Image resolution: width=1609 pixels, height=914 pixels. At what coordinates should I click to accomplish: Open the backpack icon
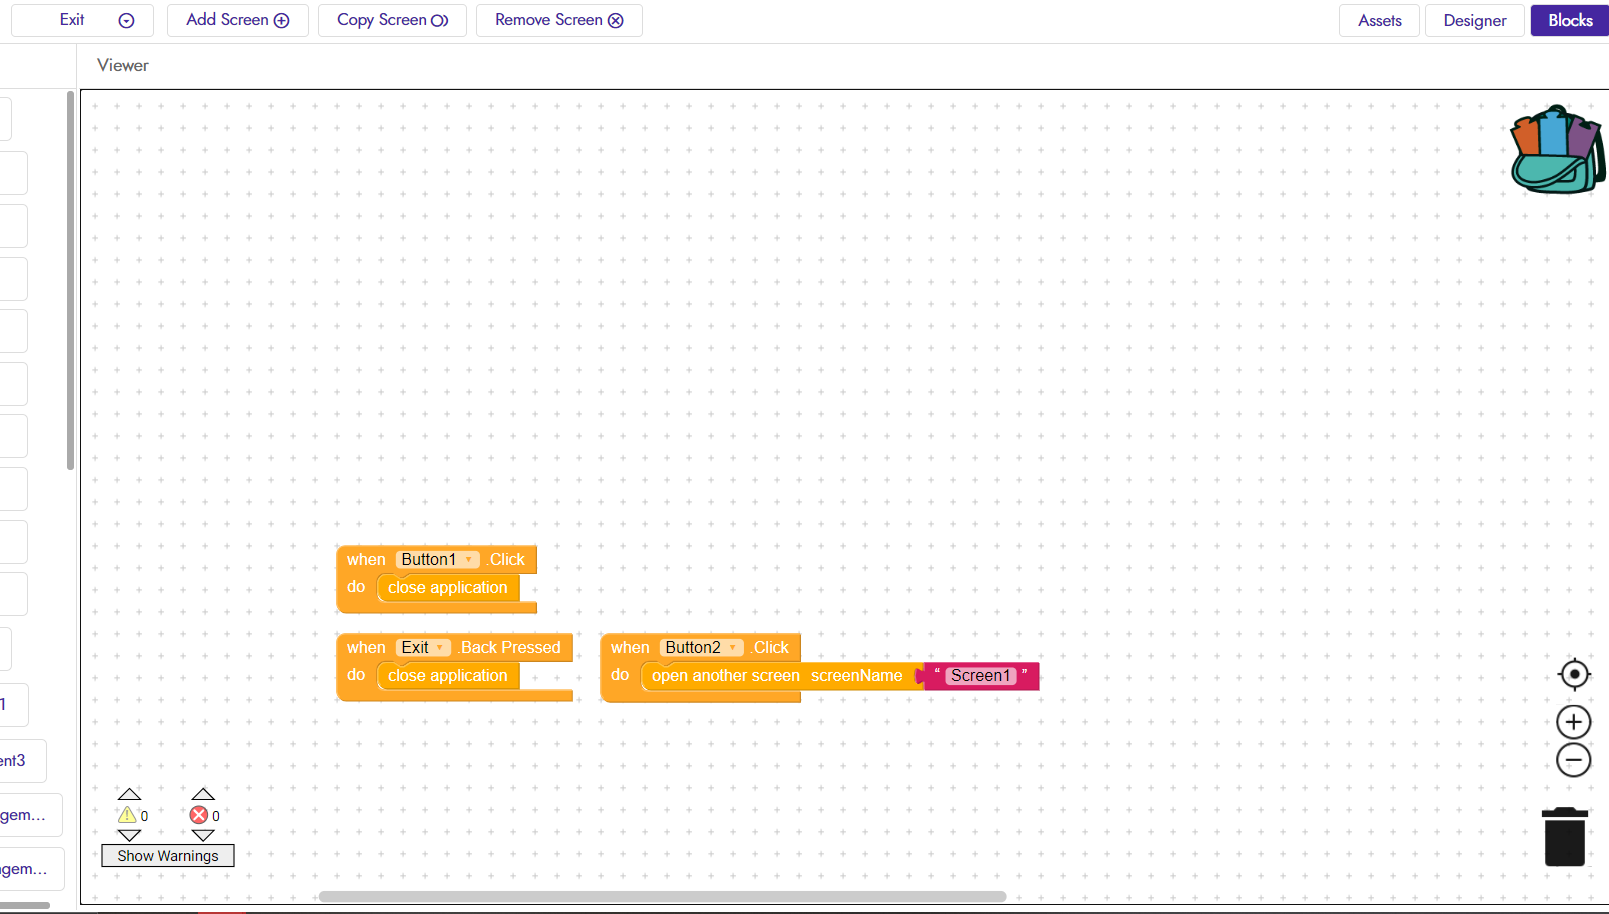click(x=1557, y=150)
